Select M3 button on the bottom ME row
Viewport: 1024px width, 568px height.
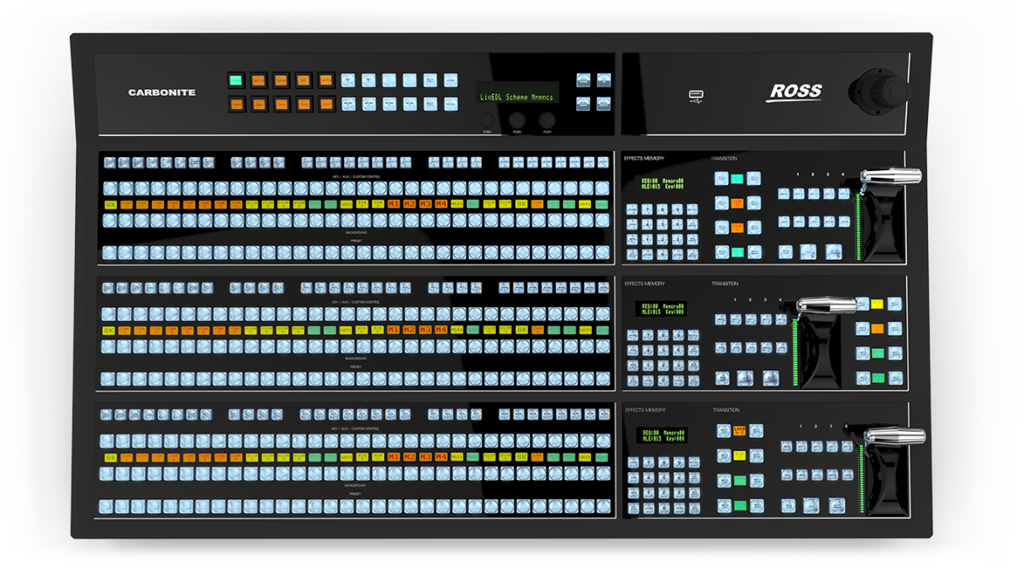(426, 457)
